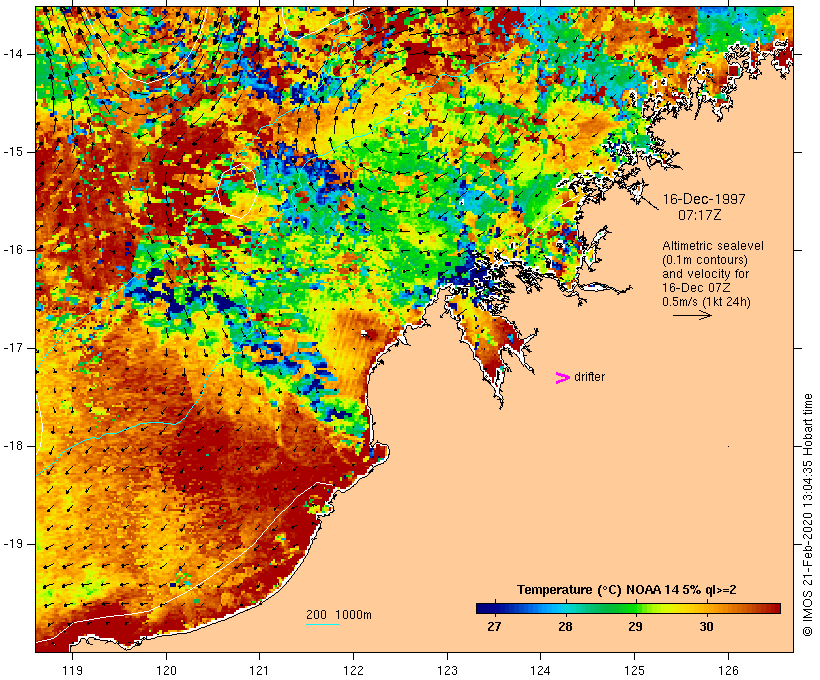Click the longitude axis label '125'
The height and width of the screenshot is (680, 820).
pyautogui.click(x=635, y=671)
